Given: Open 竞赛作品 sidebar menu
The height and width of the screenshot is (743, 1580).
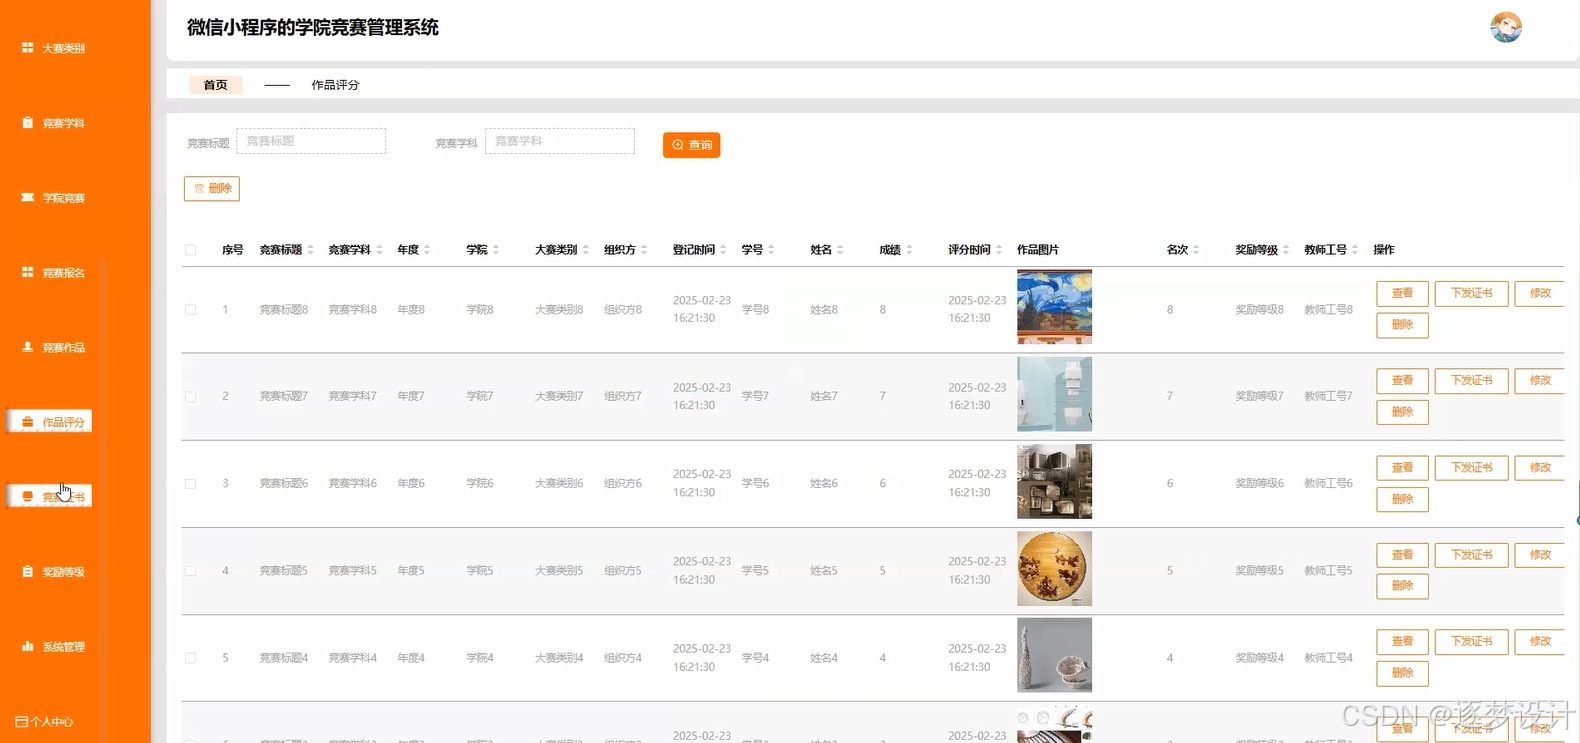Looking at the screenshot, I should (x=54, y=348).
